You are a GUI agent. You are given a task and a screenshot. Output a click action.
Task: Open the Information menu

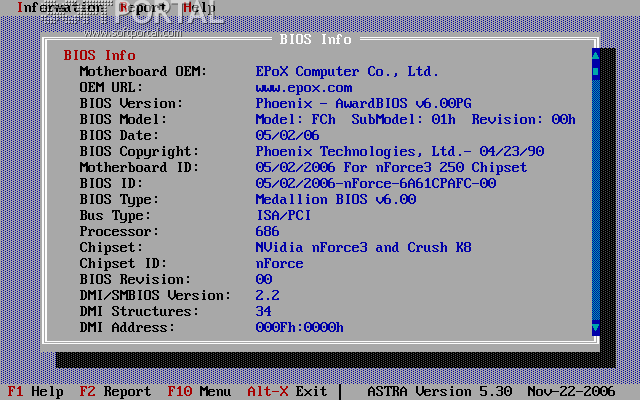click(x=60, y=7)
